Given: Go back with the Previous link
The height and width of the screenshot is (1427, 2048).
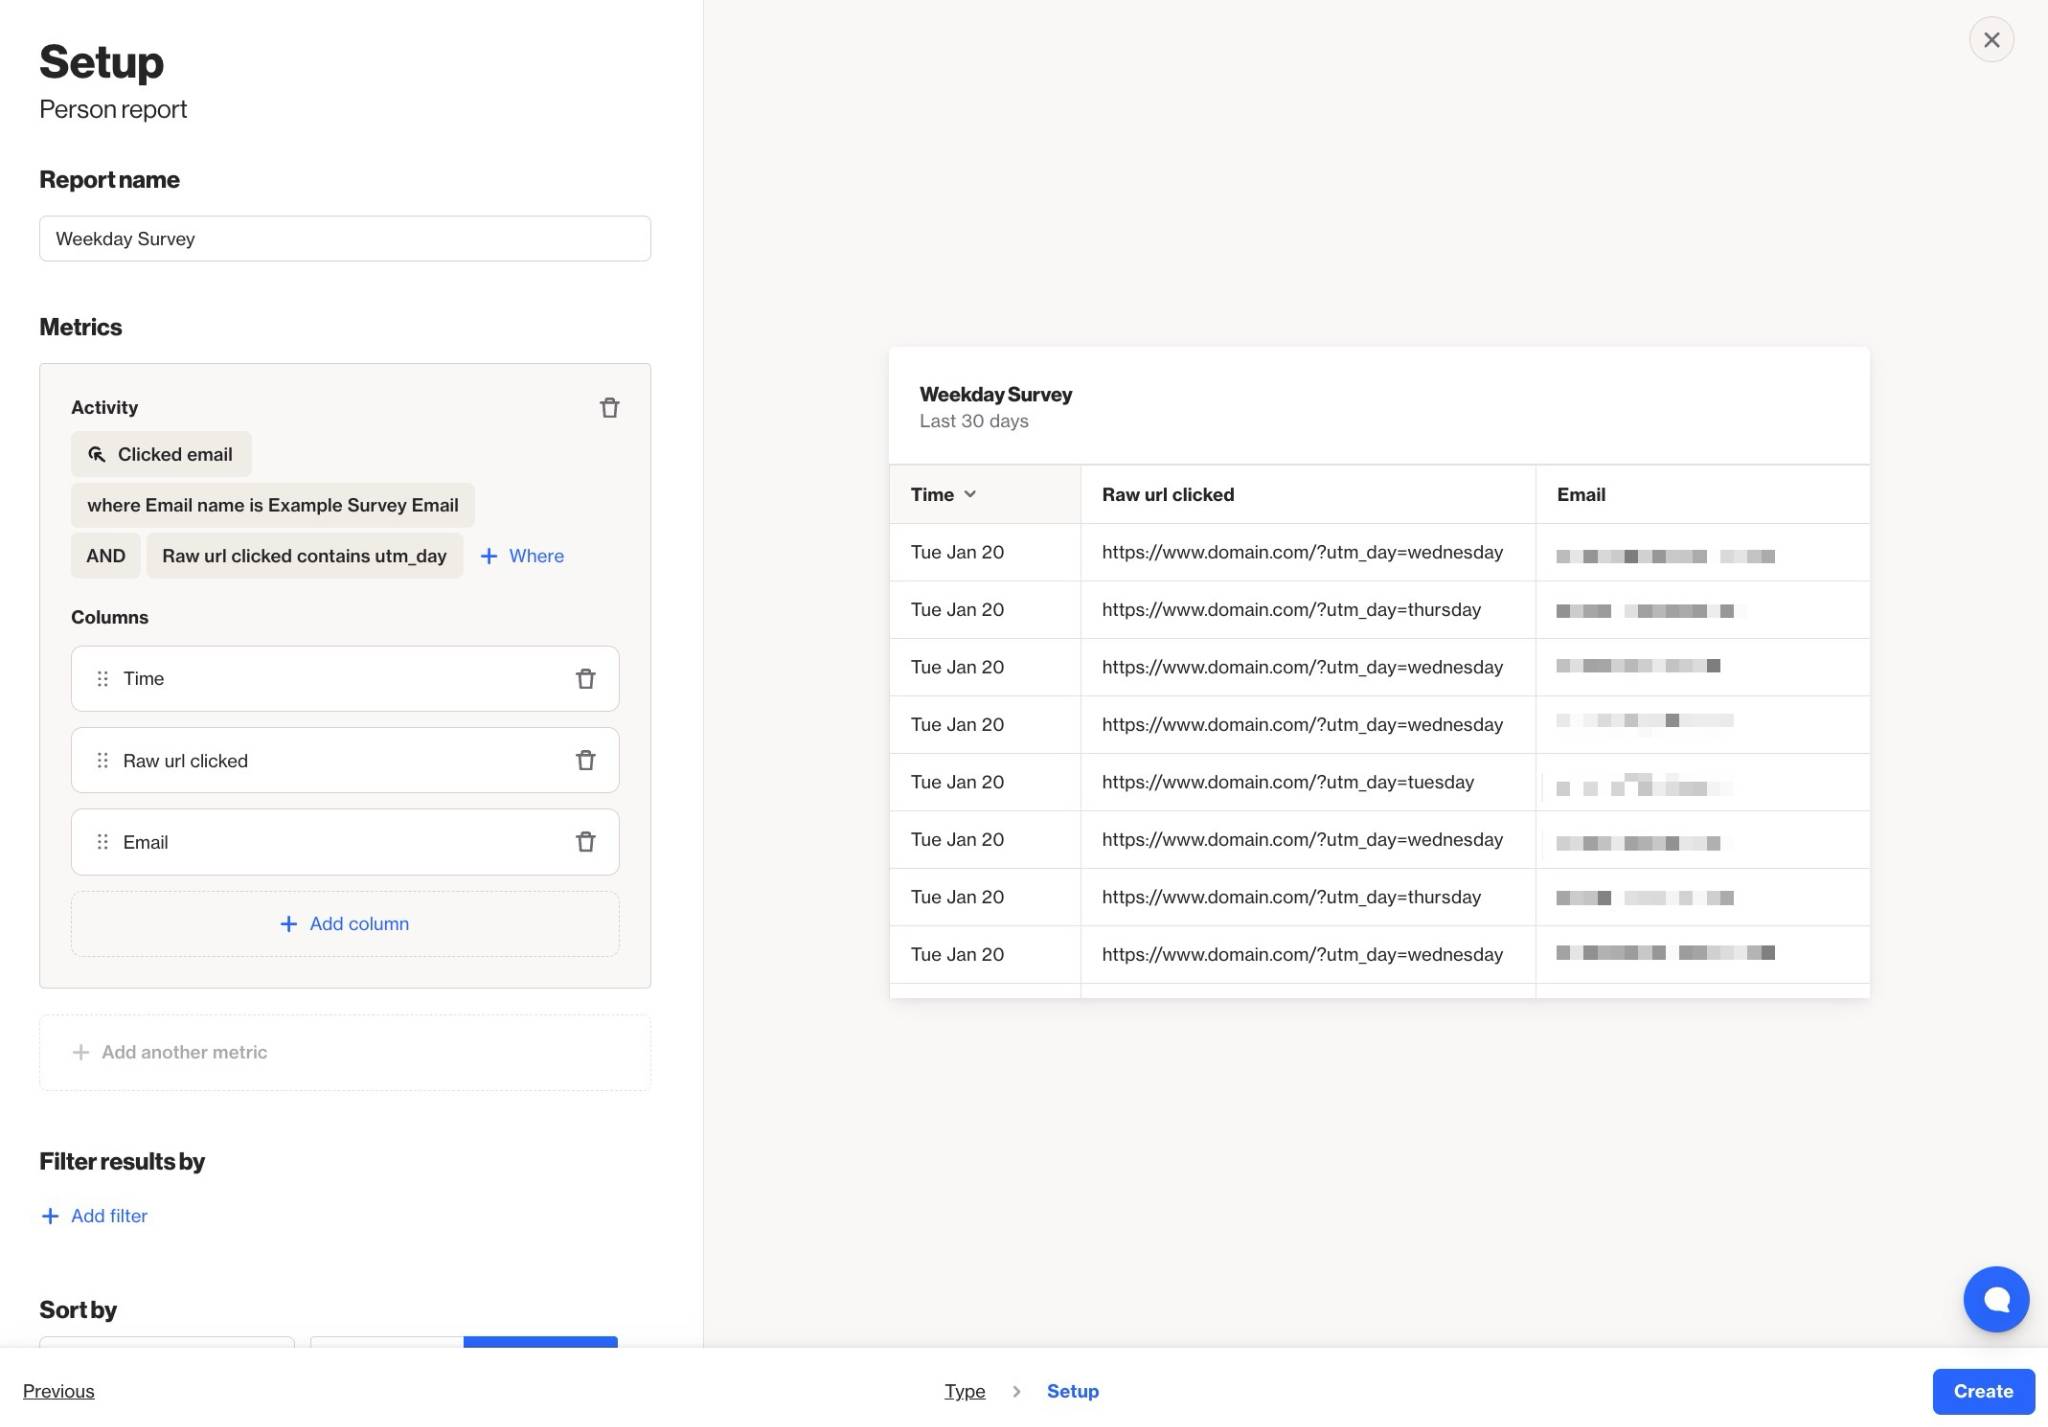Looking at the screenshot, I should tap(58, 1391).
